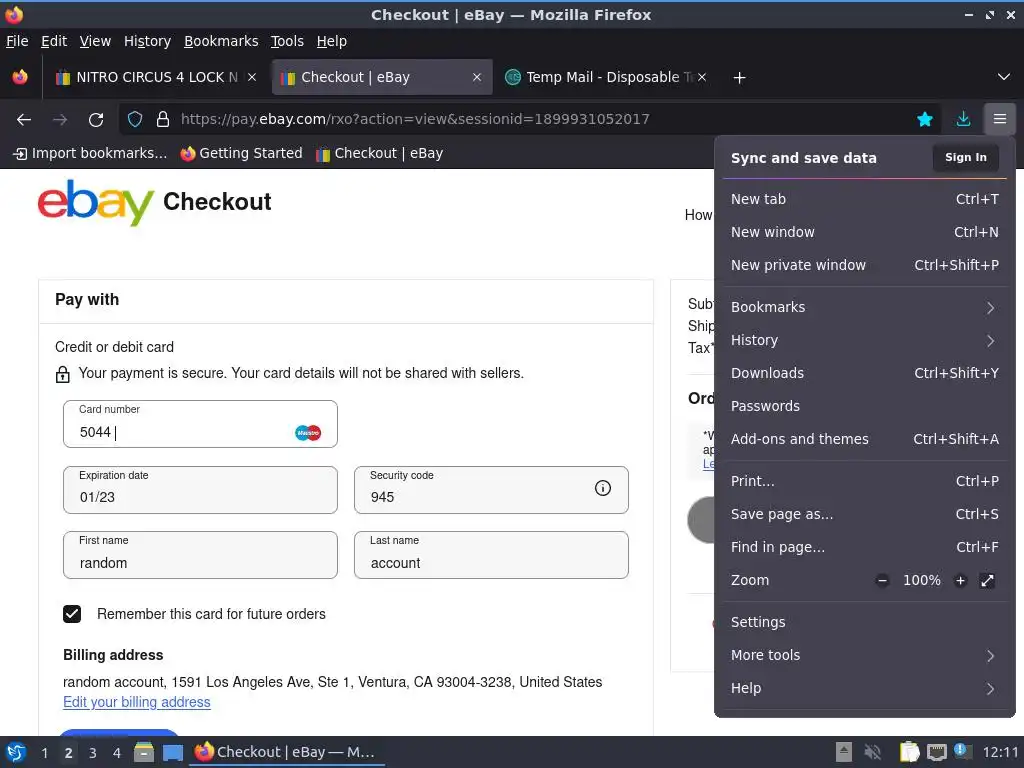Click the Firefox View icon in tab strip
The image size is (1024, 768).
[20, 77]
